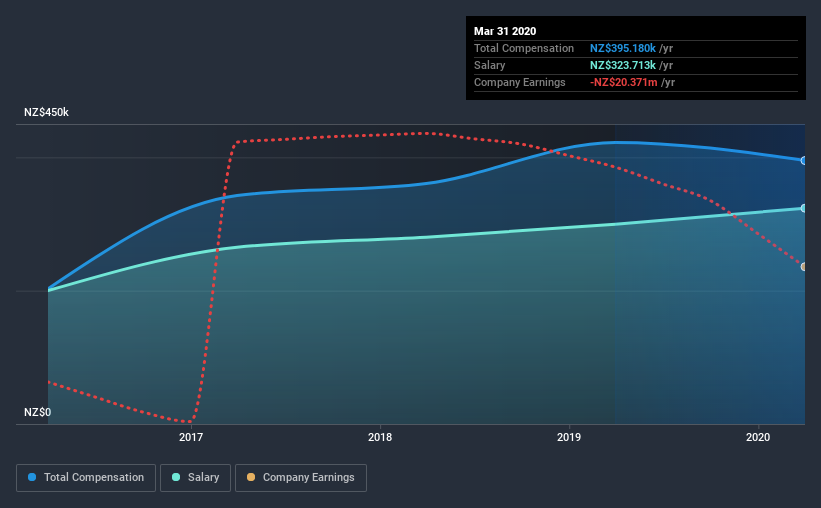The width and height of the screenshot is (821, 508).
Task: Click the Company Earnings tooltip row label
Action: click(519, 82)
